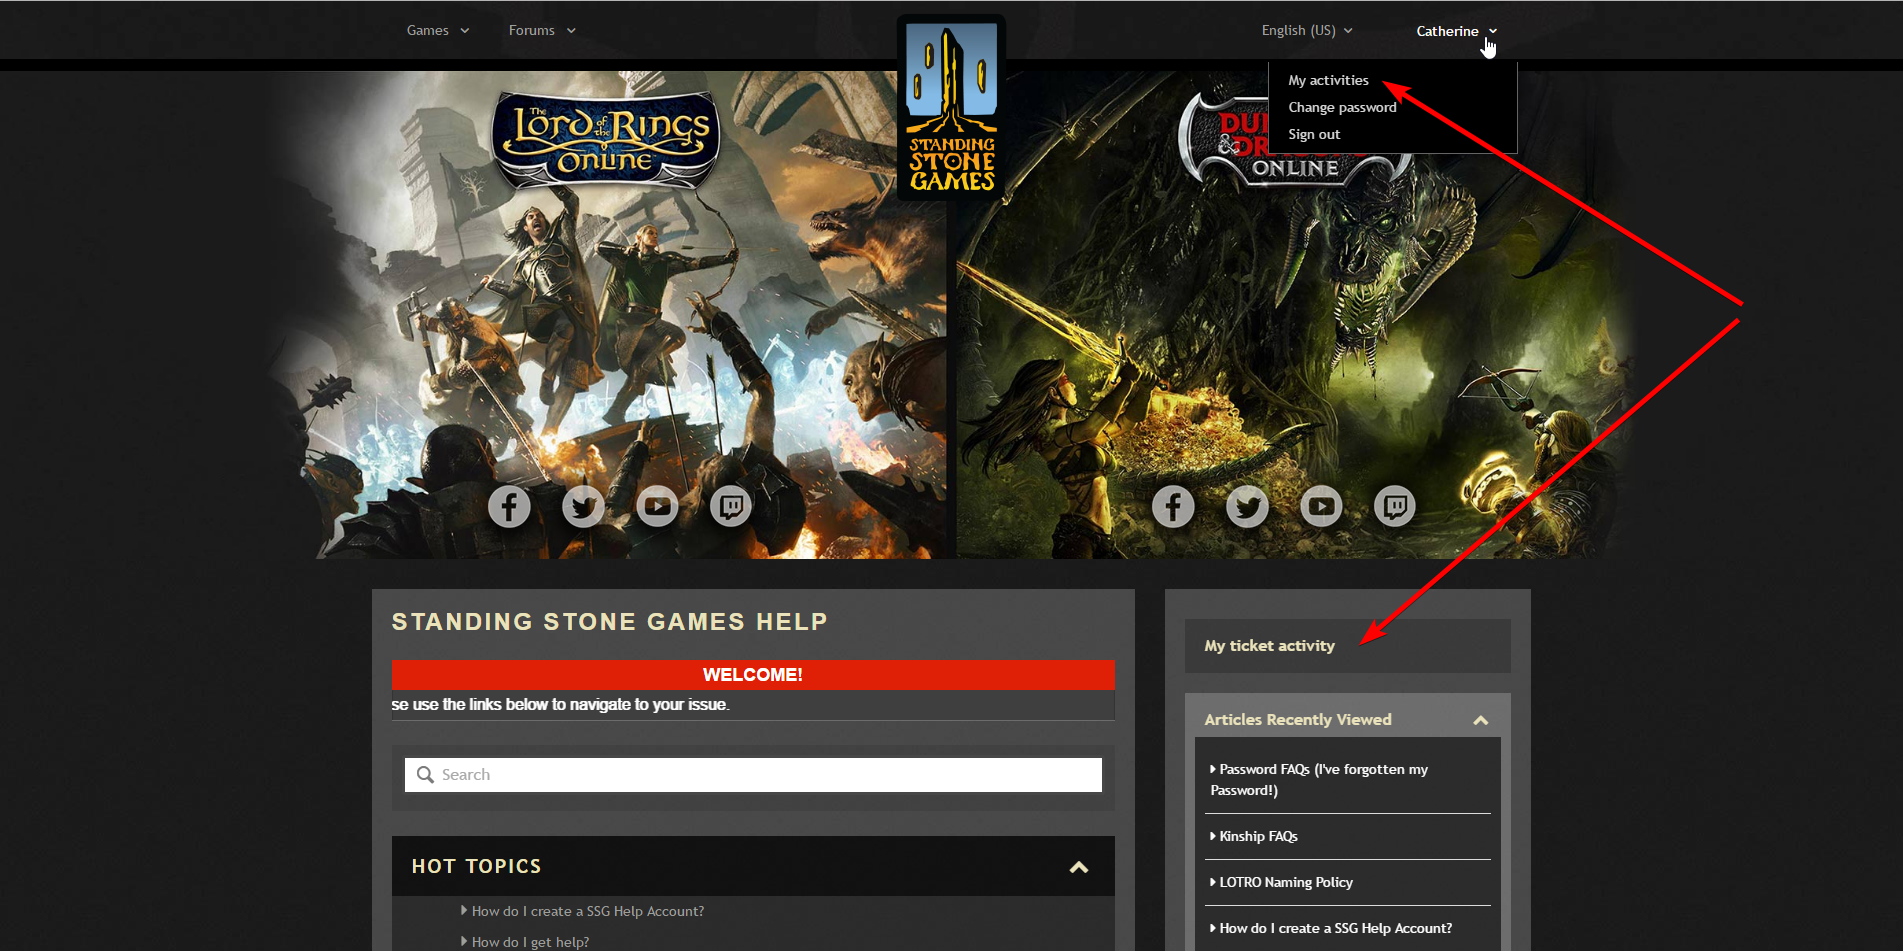This screenshot has height=951, width=1903.
Task: Click the DDO Twitch icon
Action: [1395, 507]
